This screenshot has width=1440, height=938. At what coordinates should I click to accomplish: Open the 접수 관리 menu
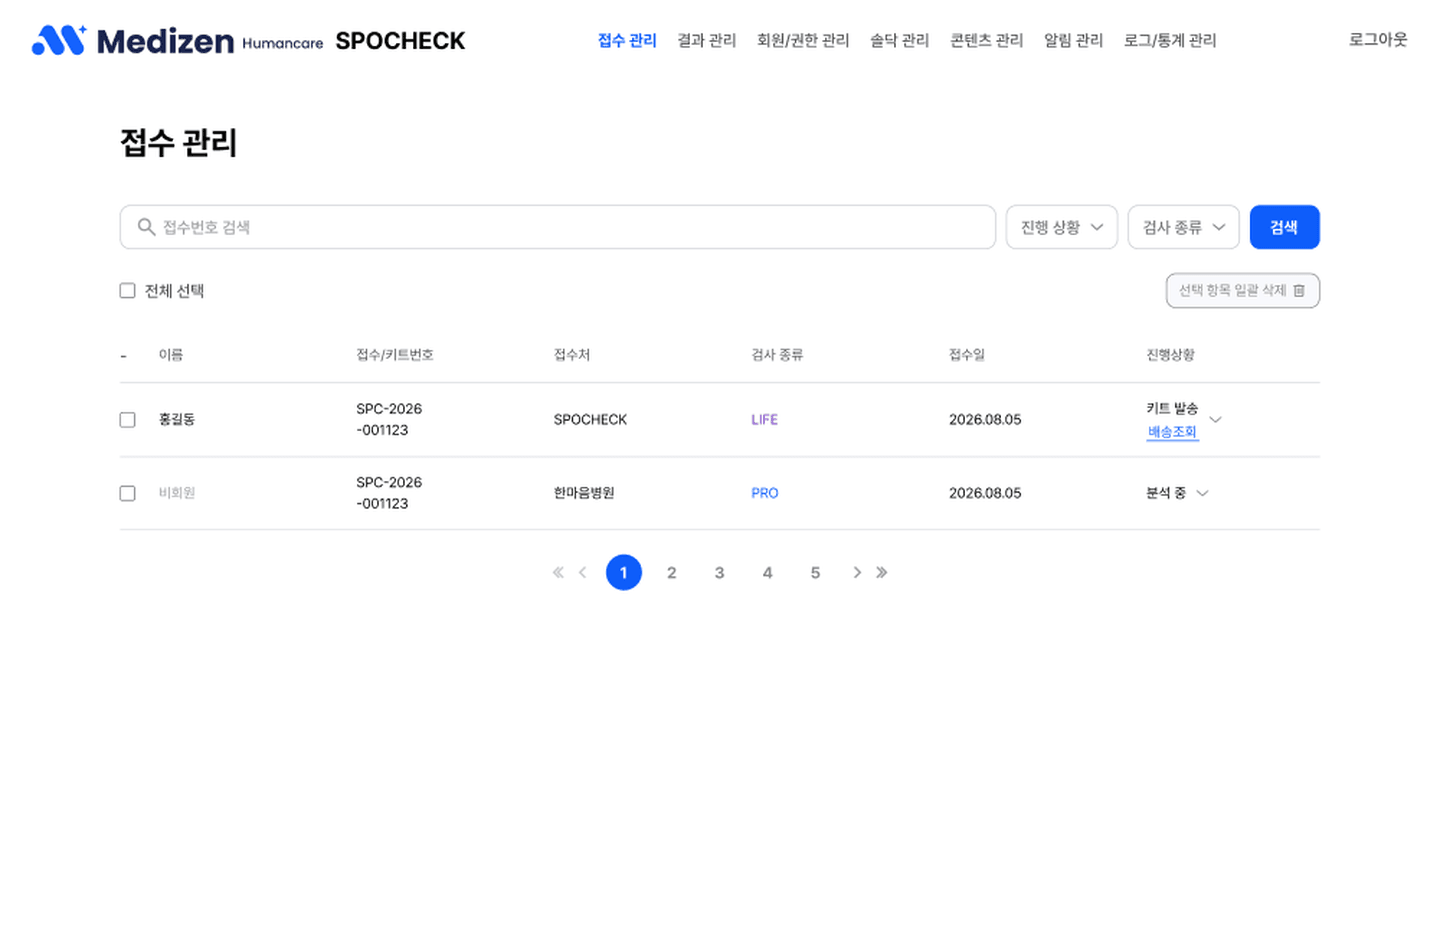(x=627, y=40)
